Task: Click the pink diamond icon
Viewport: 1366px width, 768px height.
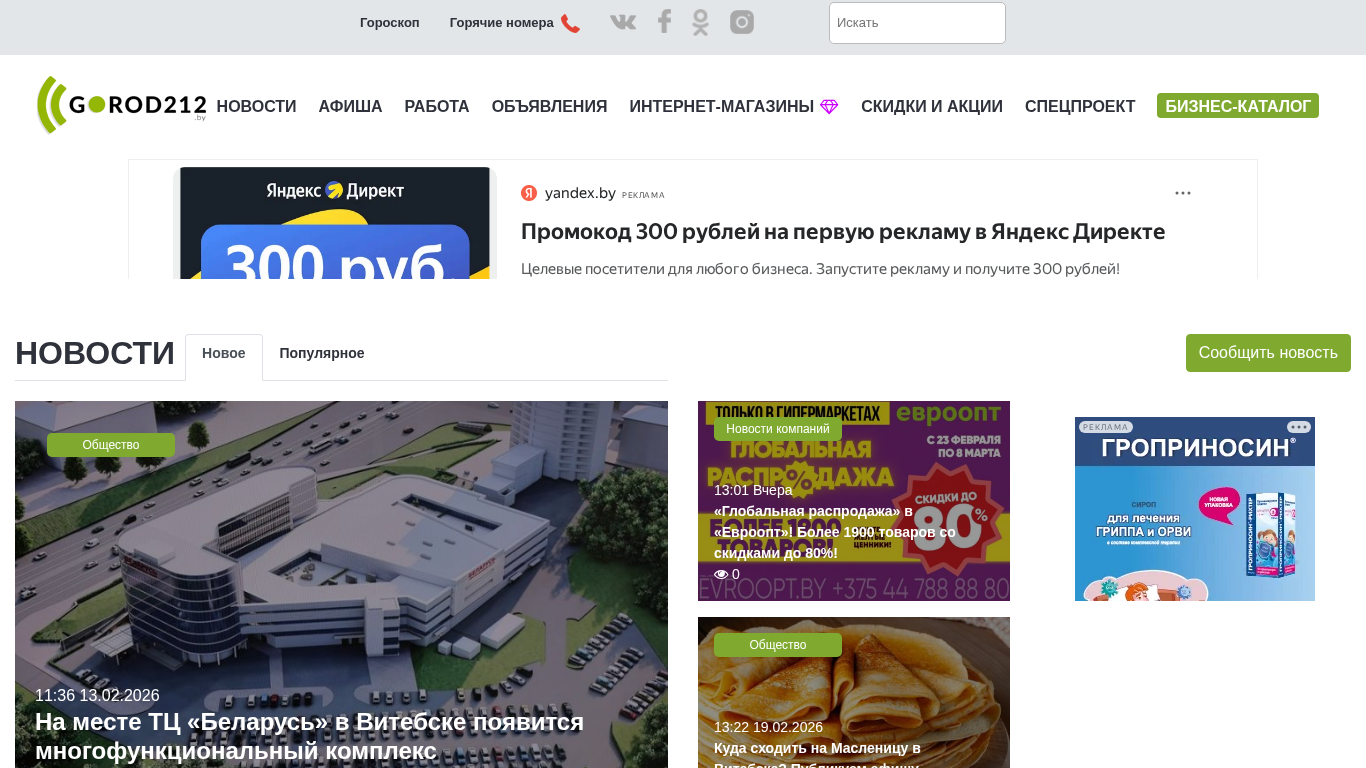Action: click(x=829, y=107)
